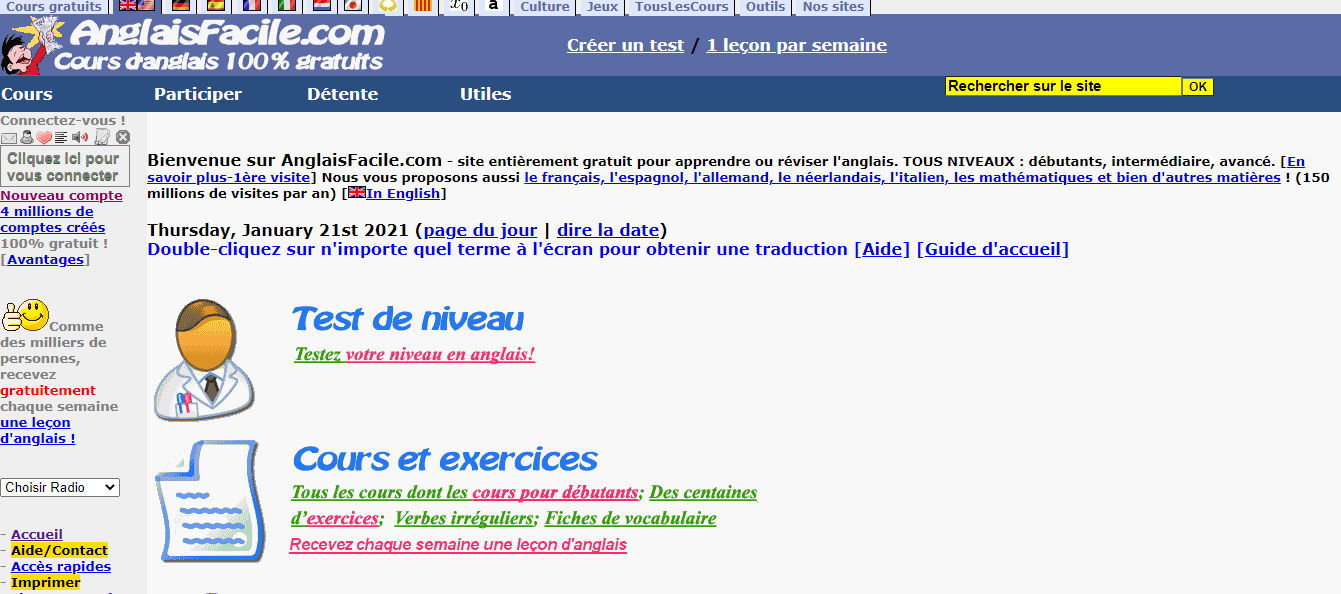Click the OK search button
The height and width of the screenshot is (594, 1341).
point(1198,87)
